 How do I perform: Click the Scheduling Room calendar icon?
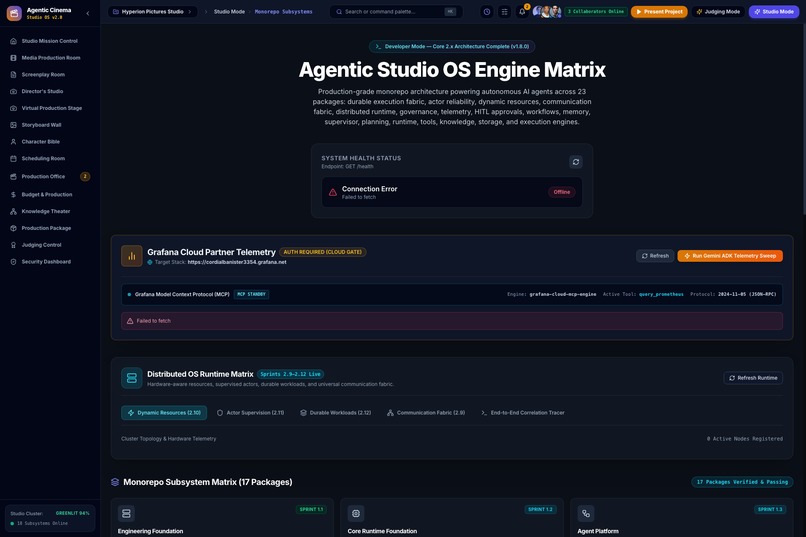[13, 158]
